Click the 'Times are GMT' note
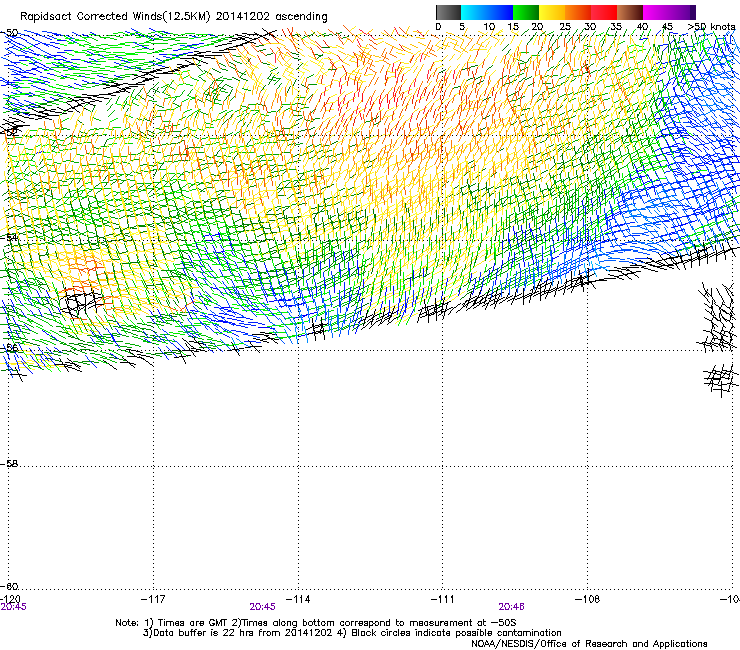Screen dimensions: 740x650 coord(192,623)
